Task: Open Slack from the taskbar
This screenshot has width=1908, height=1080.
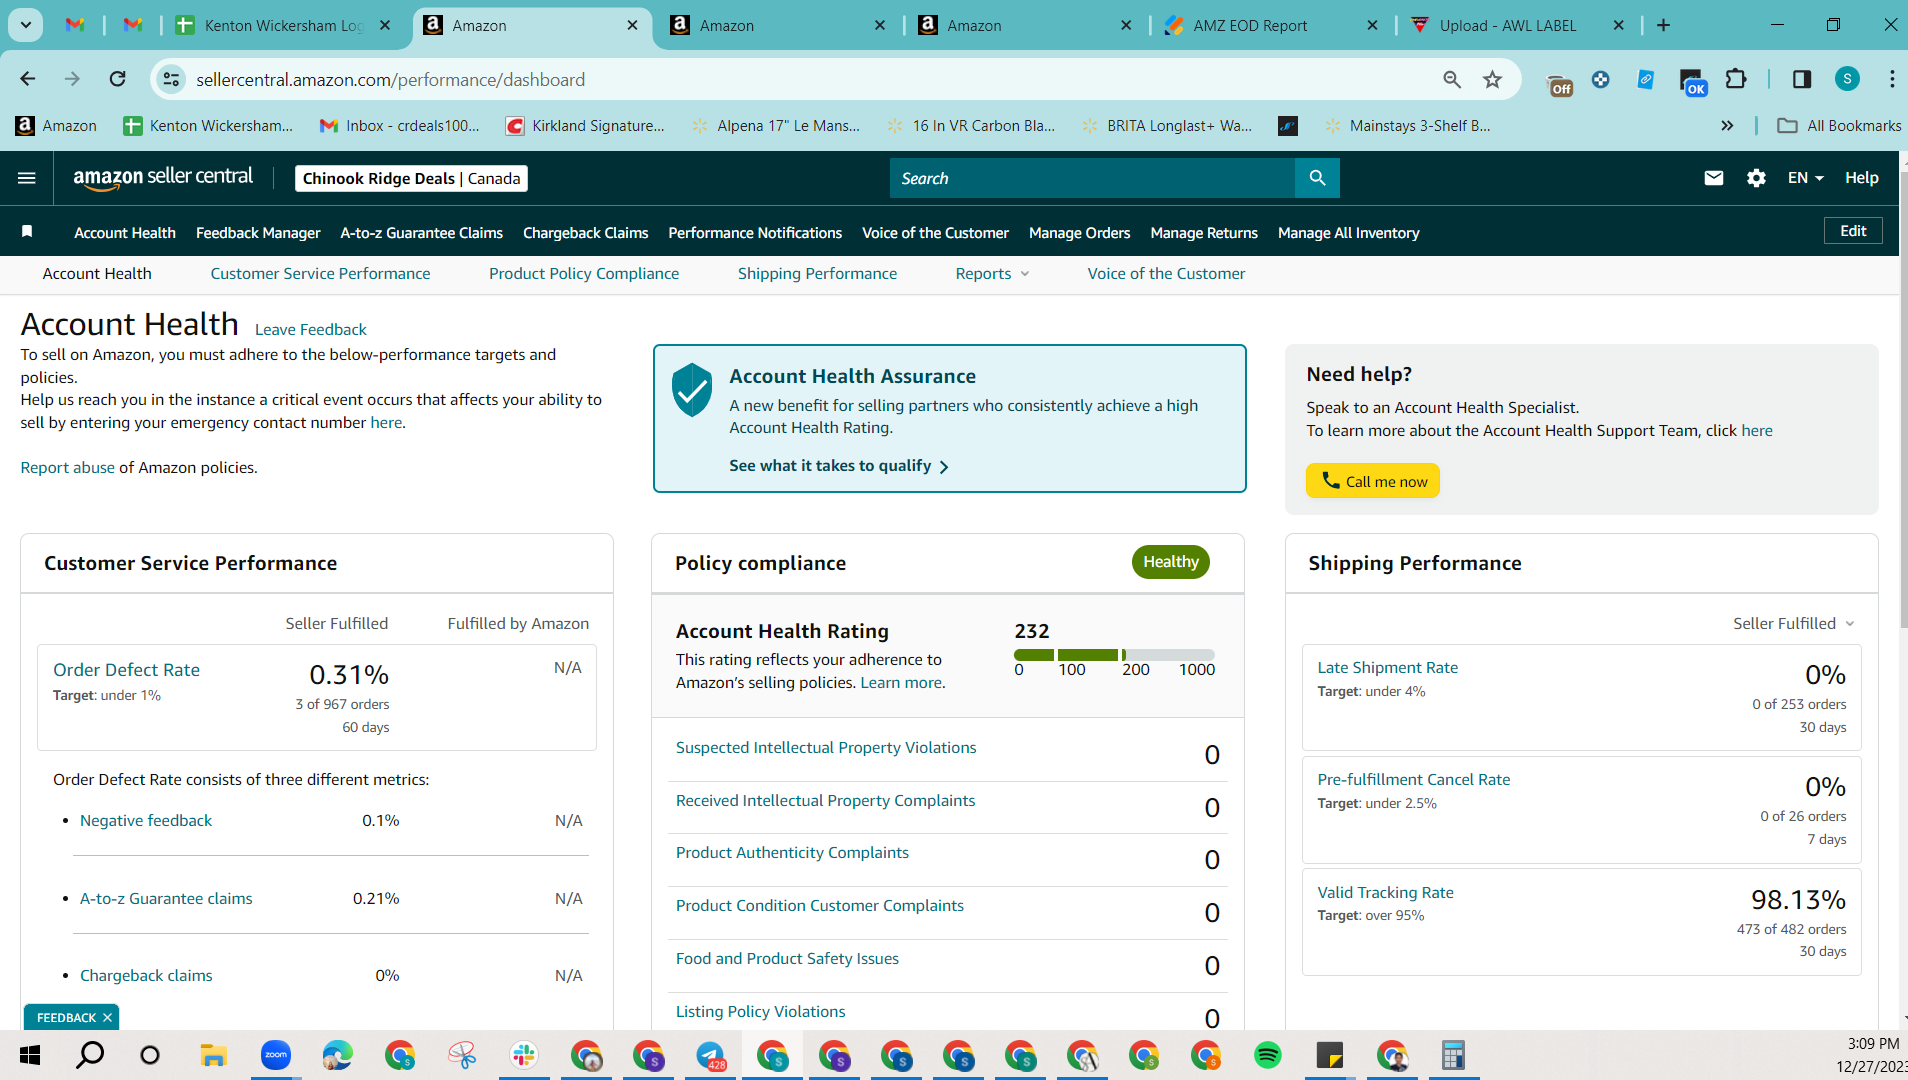Action: [x=524, y=1055]
